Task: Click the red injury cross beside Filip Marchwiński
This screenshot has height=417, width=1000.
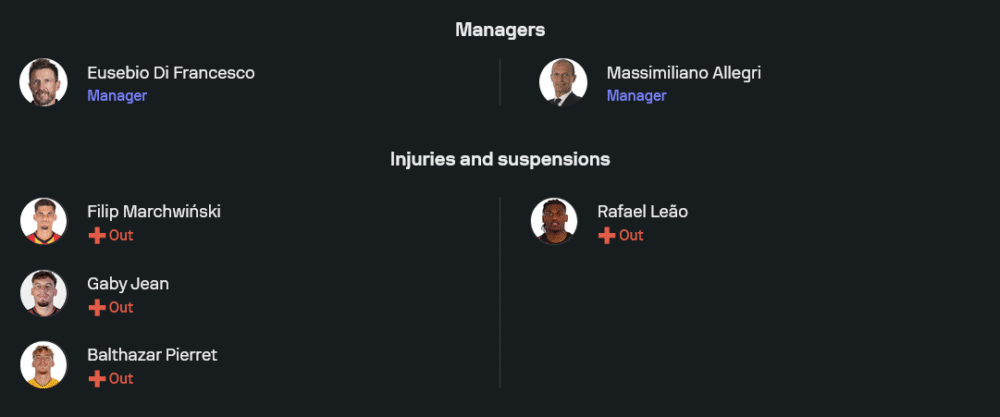Action: pyautogui.click(x=97, y=236)
